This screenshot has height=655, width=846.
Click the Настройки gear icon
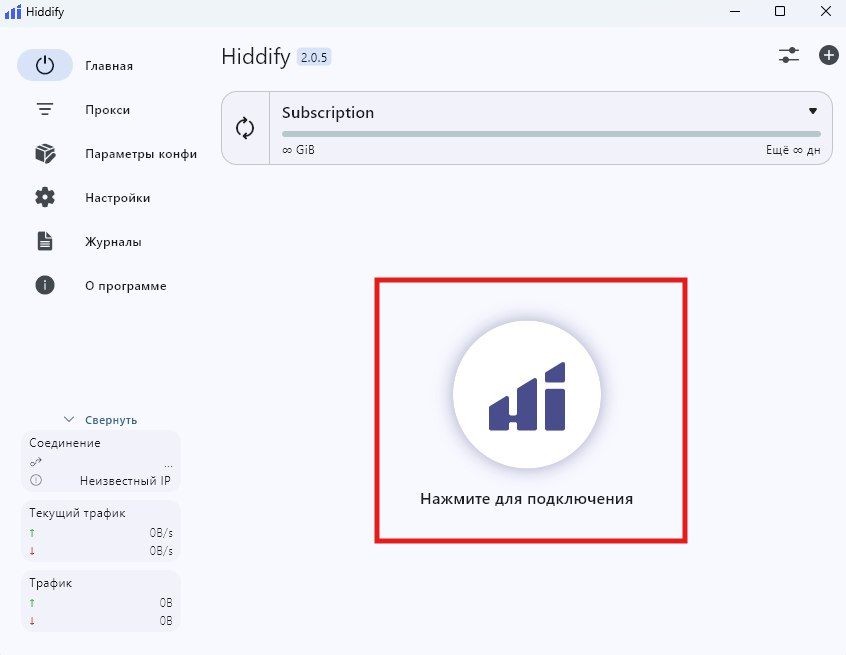pyautogui.click(x=45, y=198)
